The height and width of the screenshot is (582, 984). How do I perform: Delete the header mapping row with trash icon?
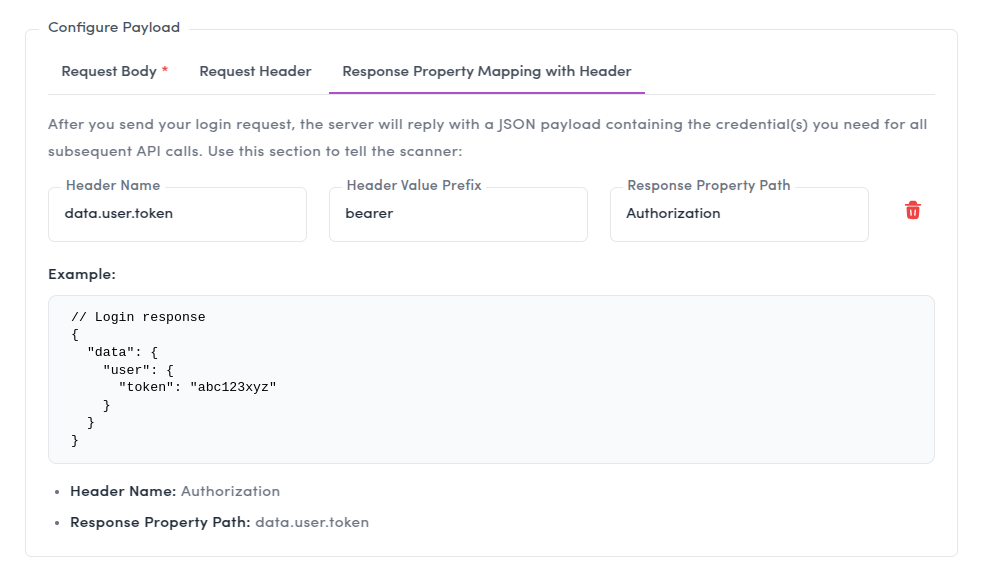(x=912, y=211)
